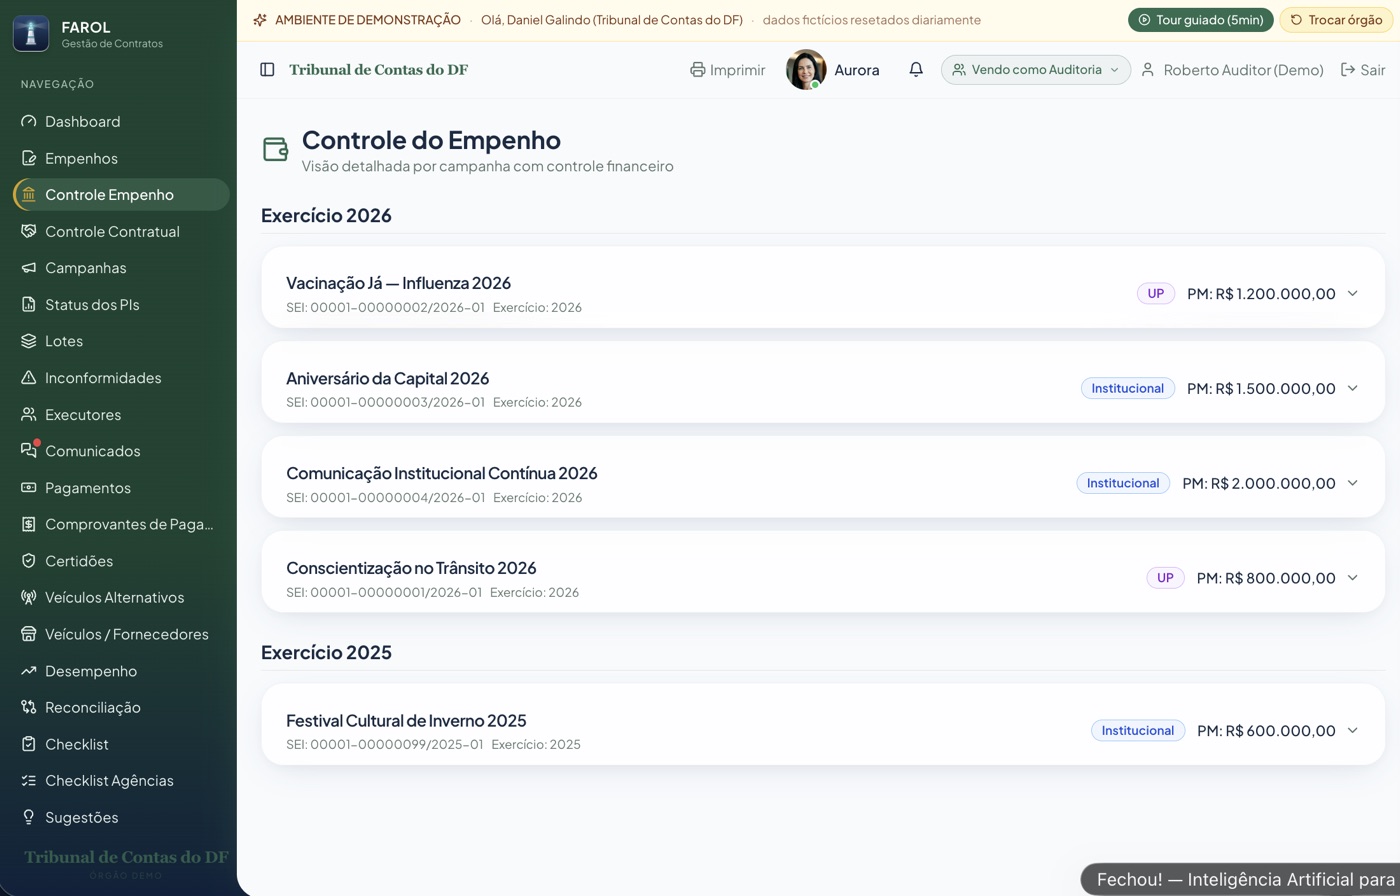Click the Checklist clipboard icon
Image resolution: width=1400 pixels, height=896 pixels.
tap(29, 744)
